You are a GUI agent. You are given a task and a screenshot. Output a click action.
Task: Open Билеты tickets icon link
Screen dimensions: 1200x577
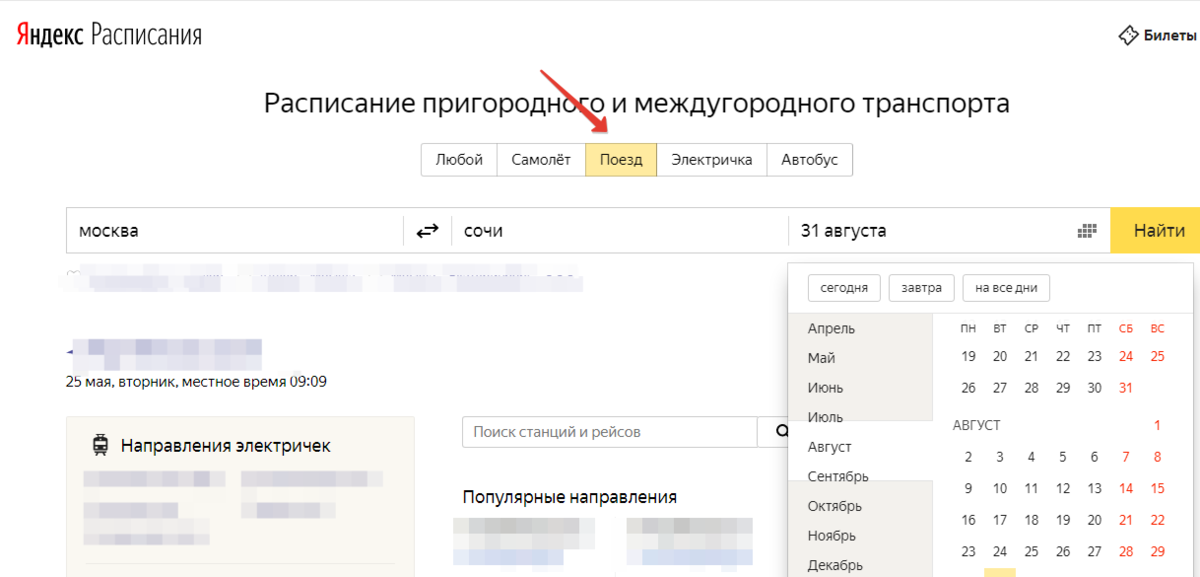pyautogui.click(x=1157, y=36)
